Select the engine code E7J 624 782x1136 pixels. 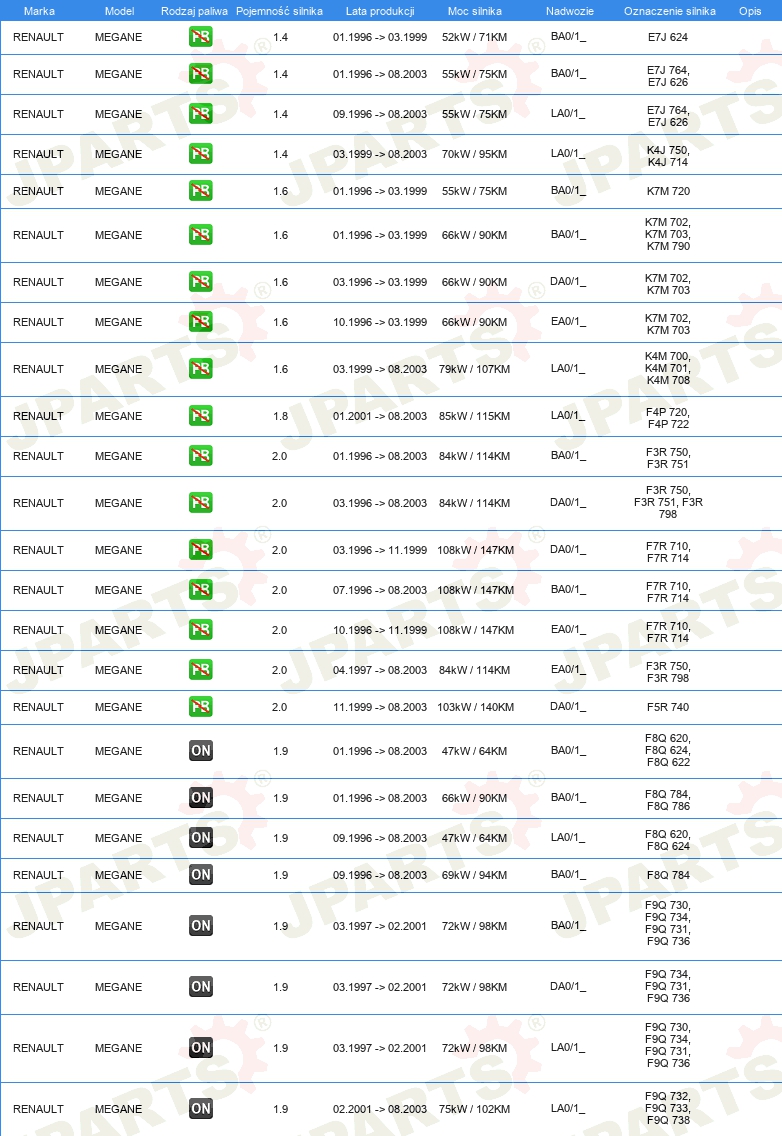[x=668, y=37]
